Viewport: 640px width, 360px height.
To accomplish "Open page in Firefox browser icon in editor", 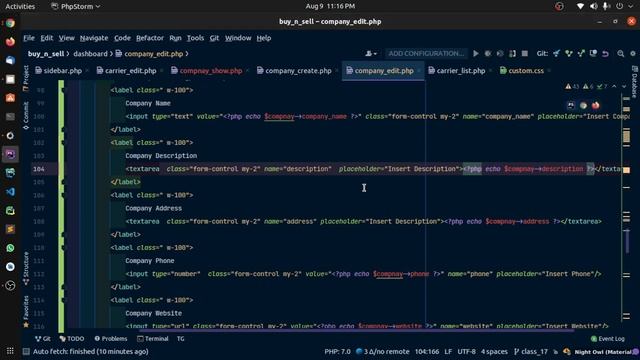I will [x=596, y=105].
